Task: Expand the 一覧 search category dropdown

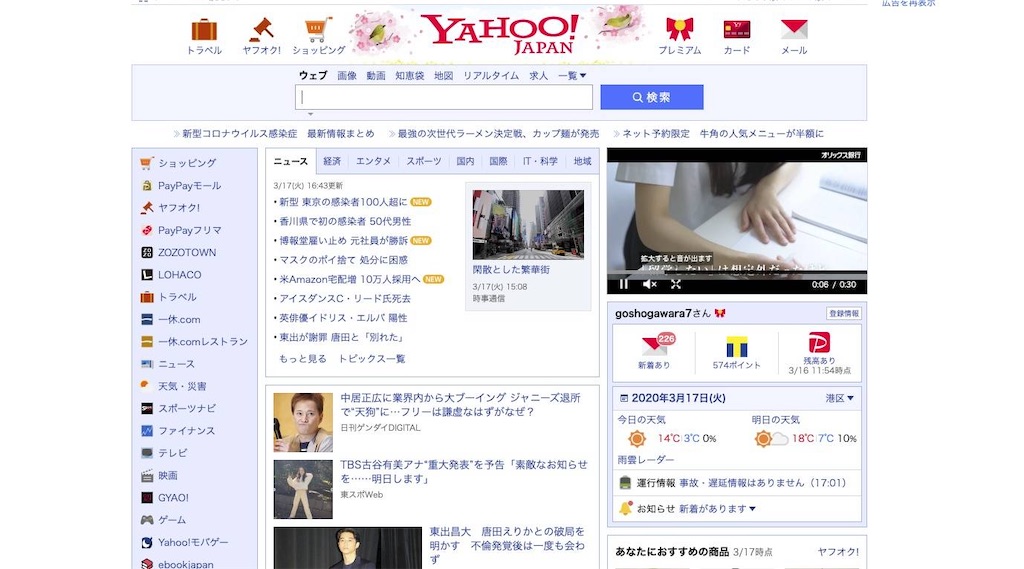Action: click(572, 76)
